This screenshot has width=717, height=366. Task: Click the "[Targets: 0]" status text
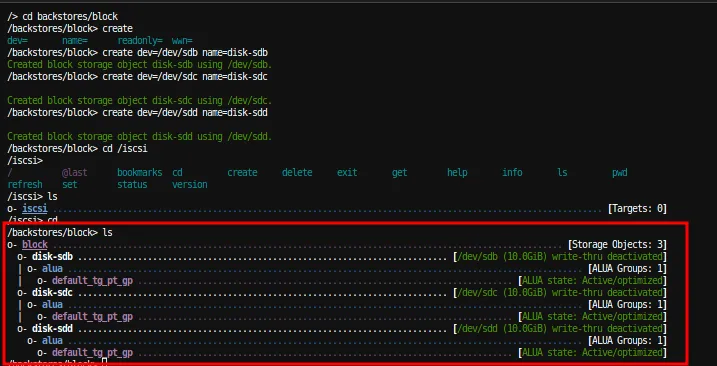click(637, 209)
